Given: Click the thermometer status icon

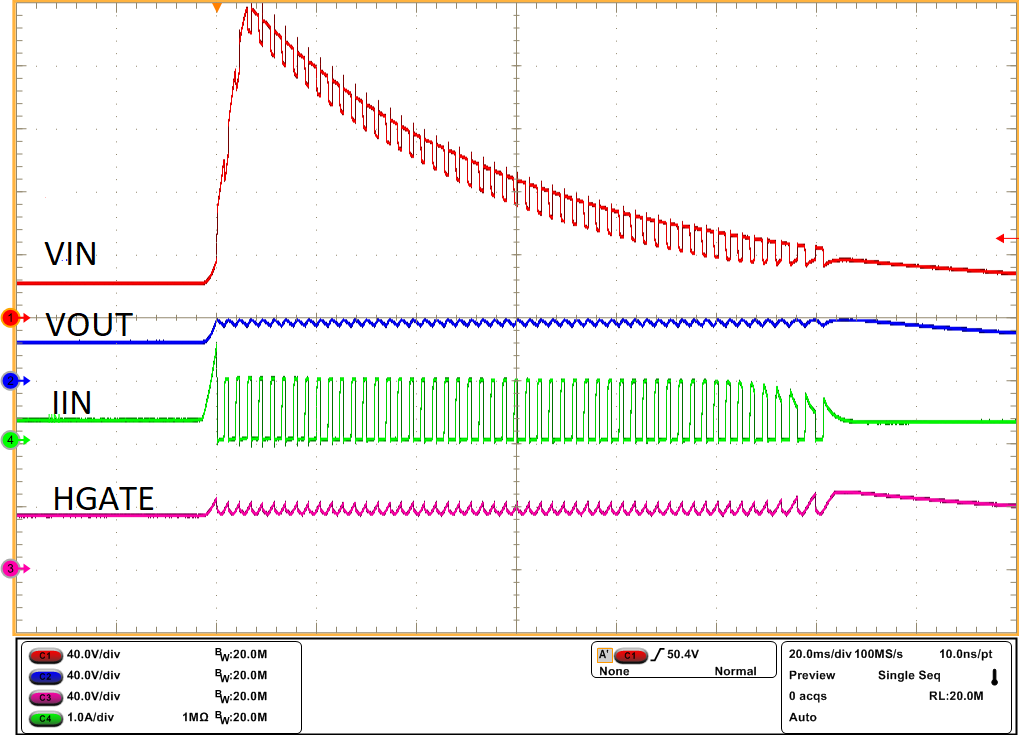Looking at the screenshot, I should [994, 679].
